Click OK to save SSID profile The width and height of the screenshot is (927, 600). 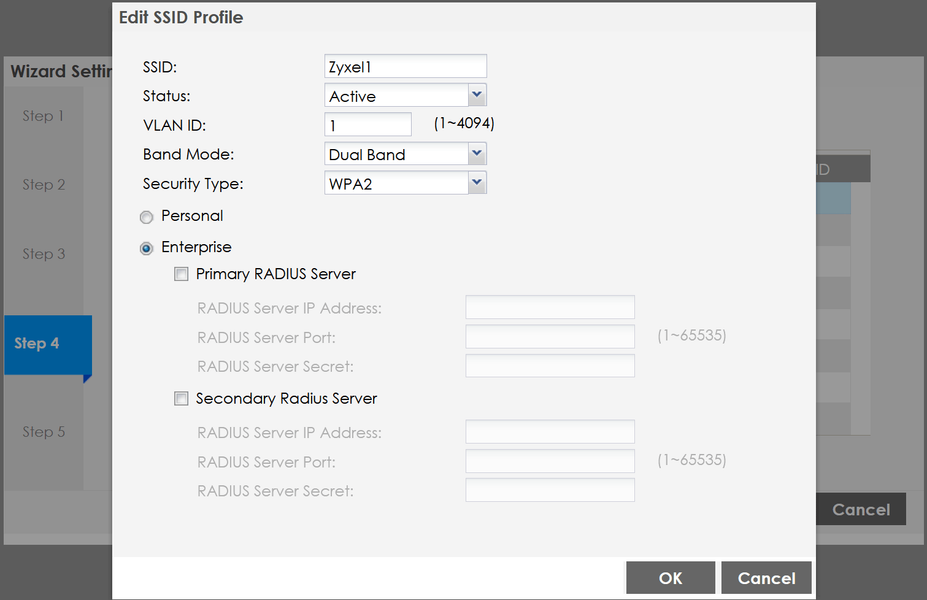pyautogui.click(x=670, y=578)
